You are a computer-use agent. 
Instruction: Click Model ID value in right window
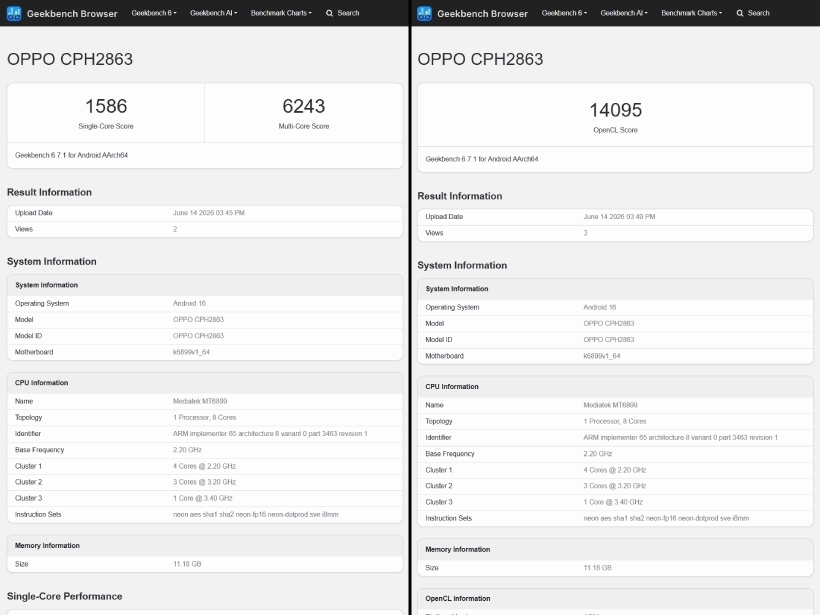(x=609, y=339)
